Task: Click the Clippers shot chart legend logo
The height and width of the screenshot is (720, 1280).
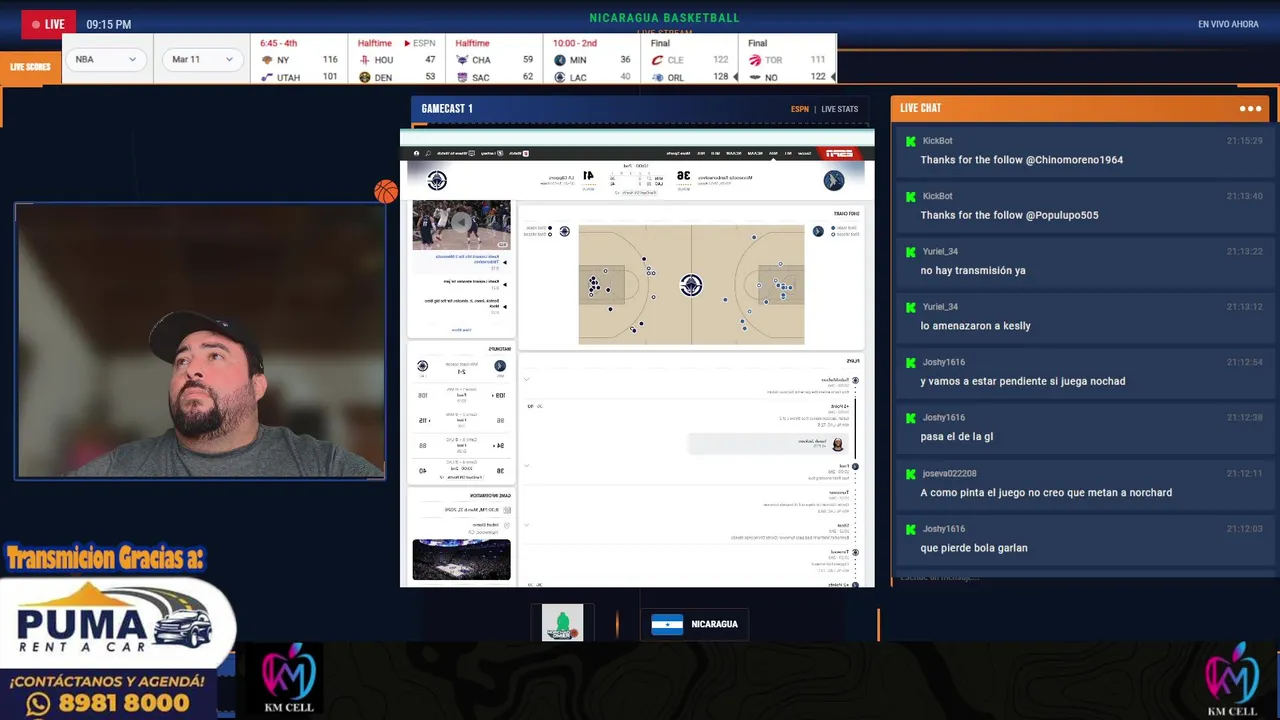Action: click(x=564, y=231)
